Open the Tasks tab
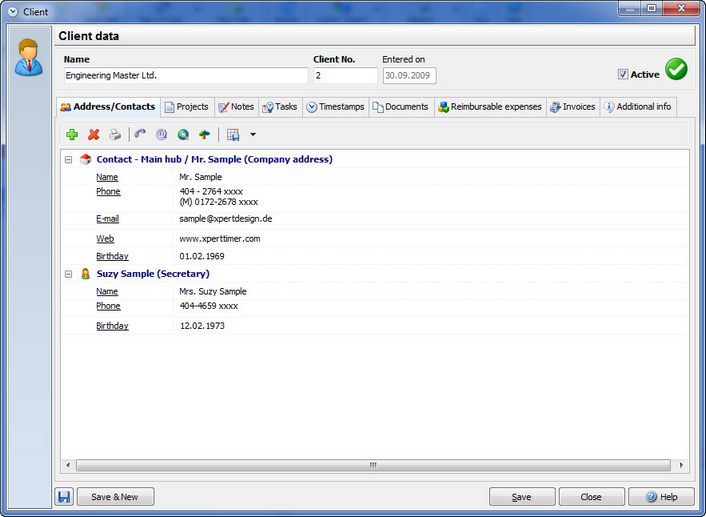Image resolution: width=706 pixels, height=517 pixels. tap(280, 107)
